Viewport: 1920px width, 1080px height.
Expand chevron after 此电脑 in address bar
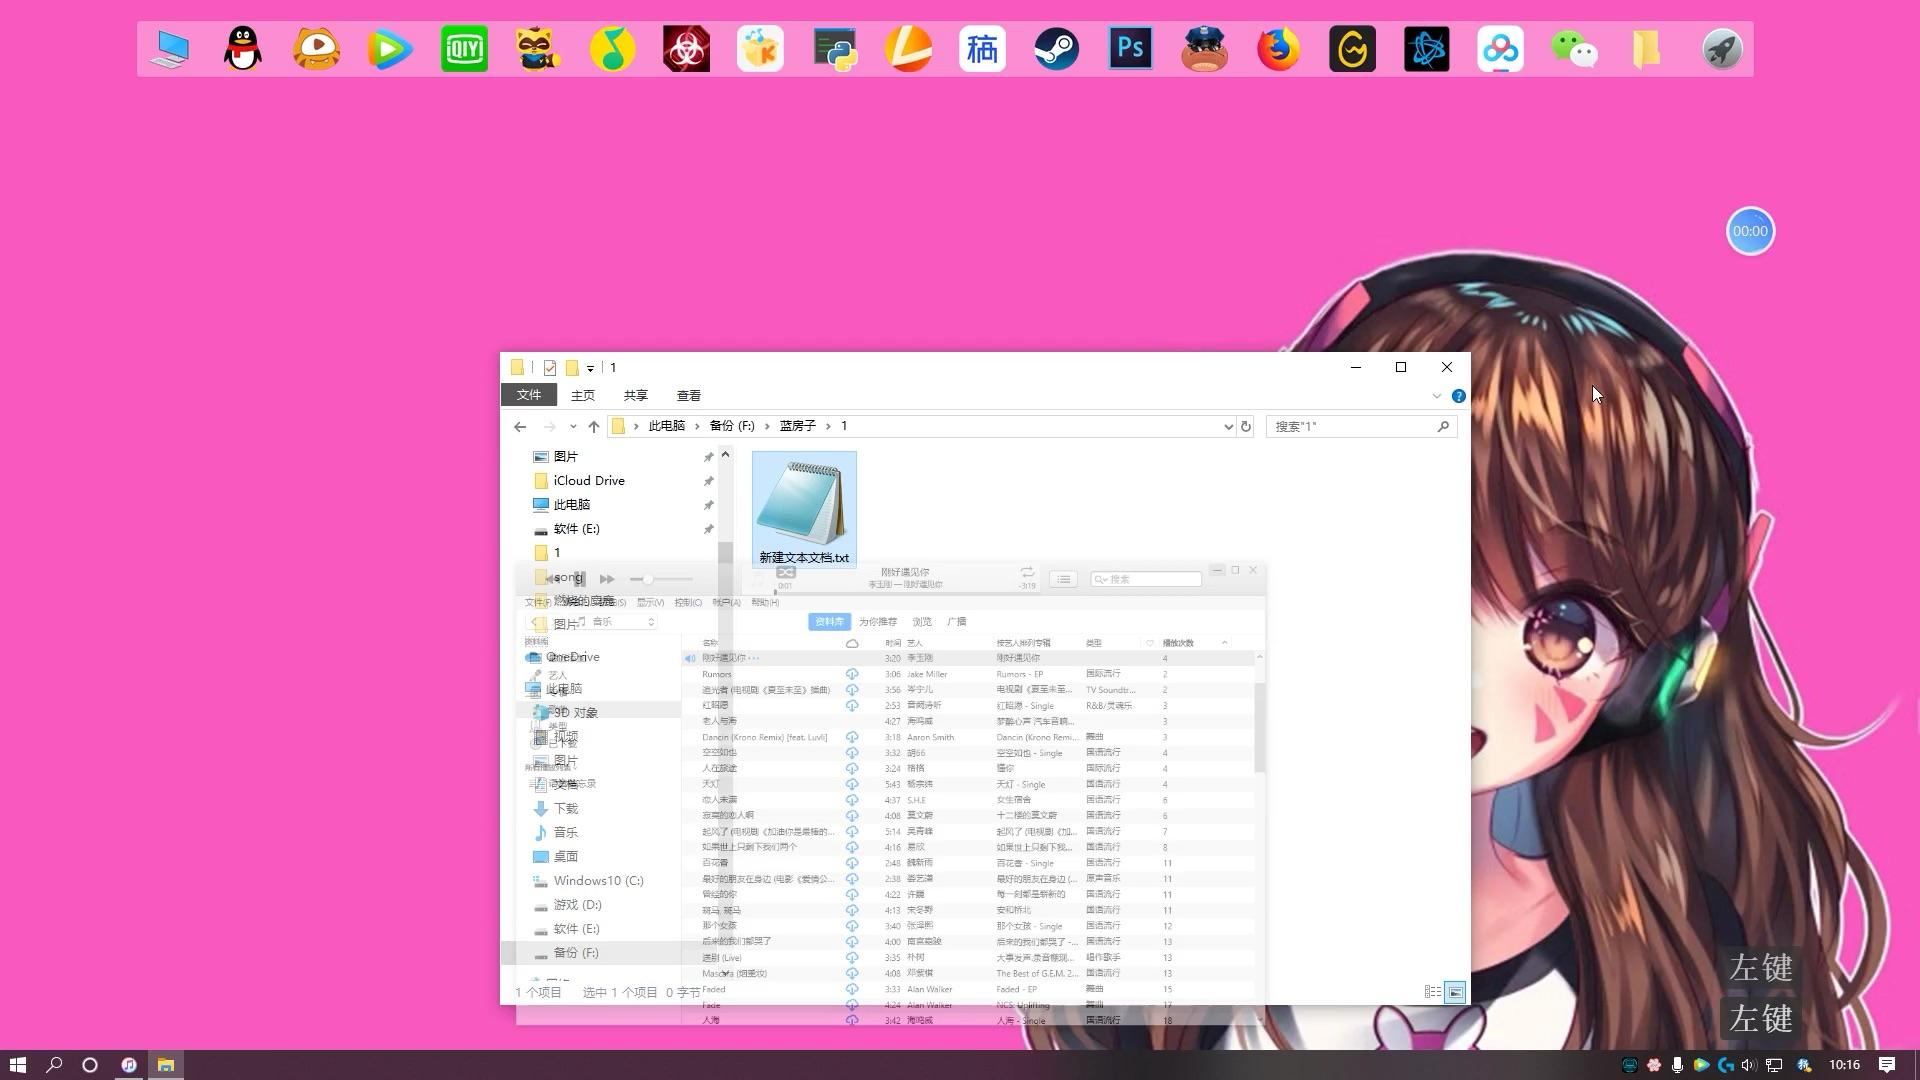click(697, 426)
